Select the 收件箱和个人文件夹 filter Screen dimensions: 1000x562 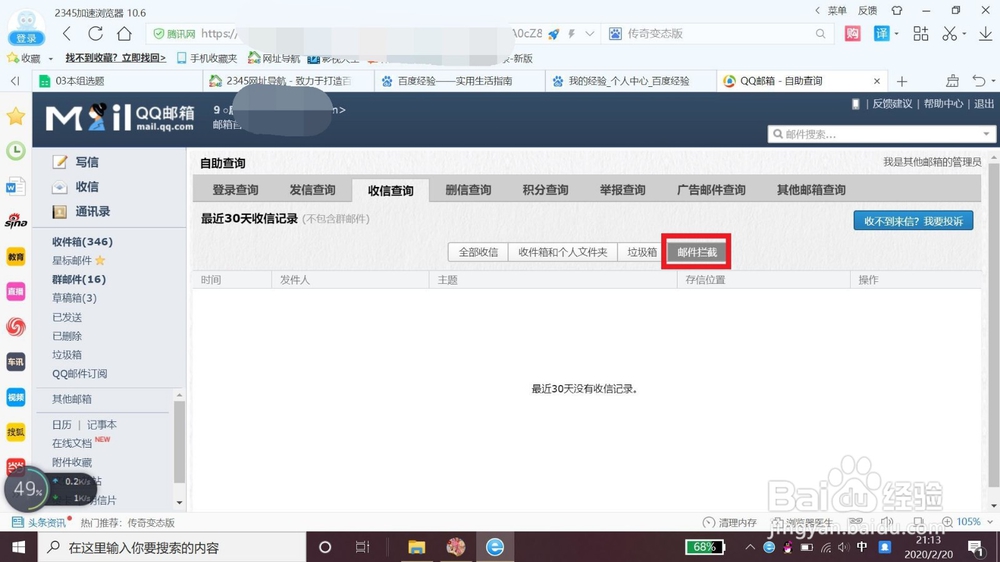point(562,252)
